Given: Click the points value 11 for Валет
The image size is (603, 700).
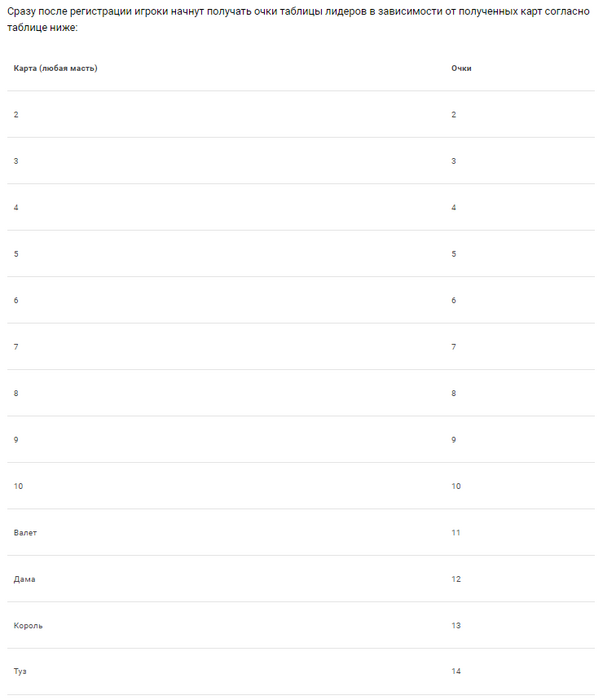Looking at the screenshot, I should 456,533.
